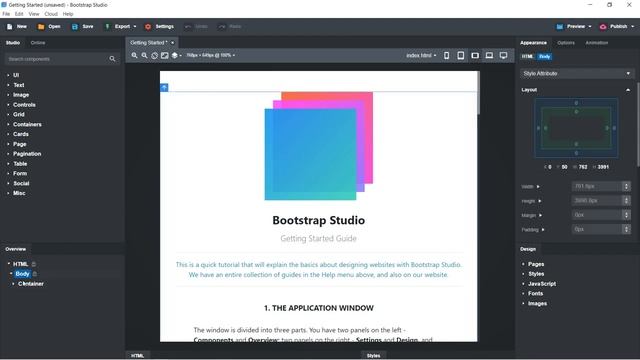Open Settings from the toolbar

(159, 27)
